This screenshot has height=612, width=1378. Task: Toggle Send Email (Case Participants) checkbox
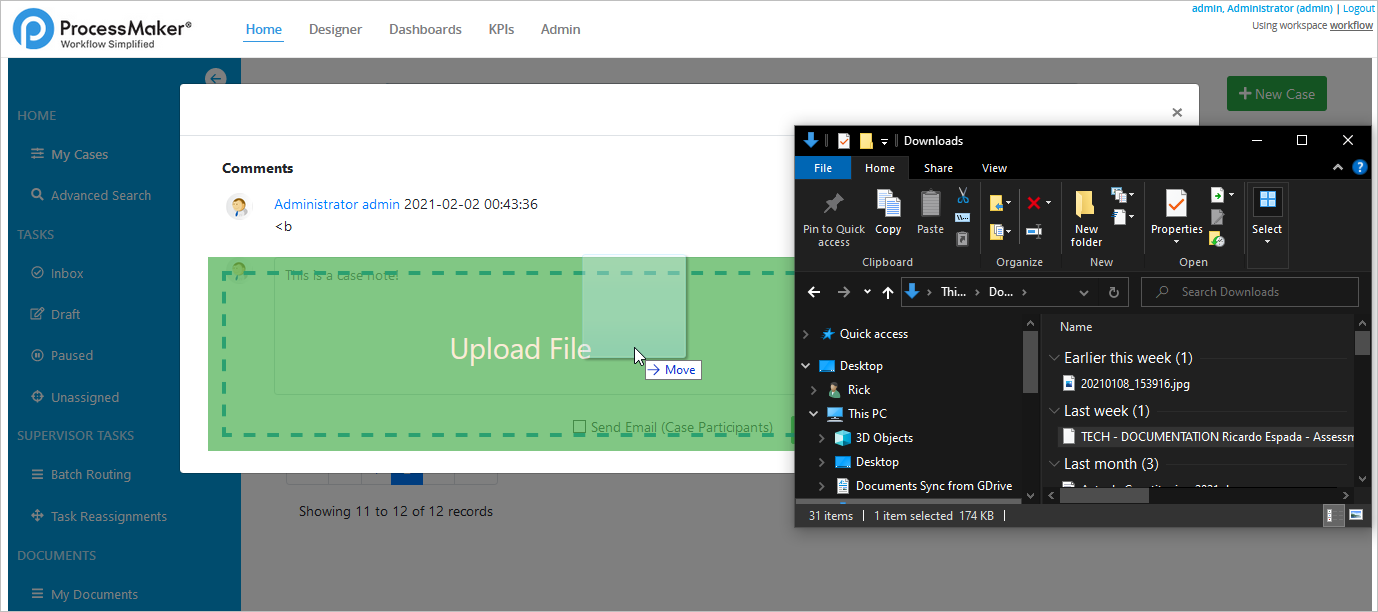click(x=579, y=427)
